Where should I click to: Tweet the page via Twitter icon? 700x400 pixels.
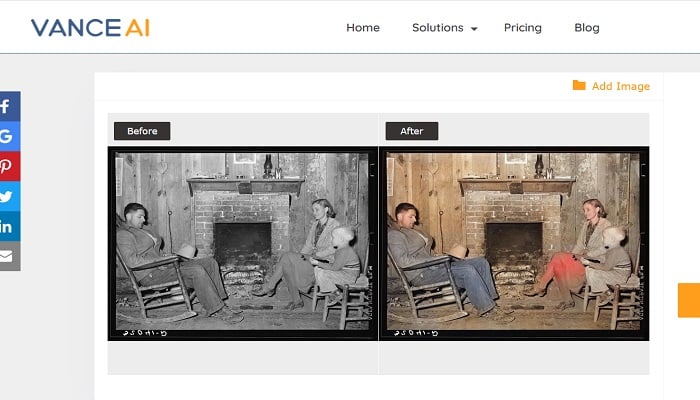10,196
